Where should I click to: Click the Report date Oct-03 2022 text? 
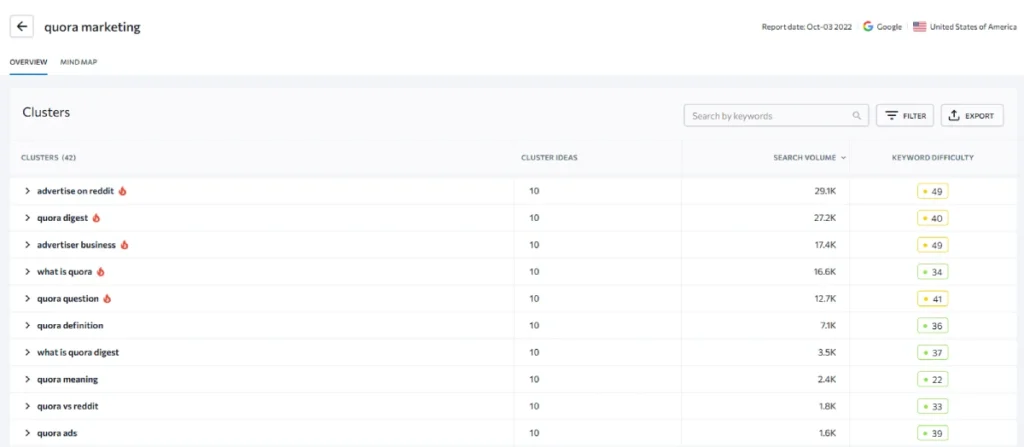point(807,27)
